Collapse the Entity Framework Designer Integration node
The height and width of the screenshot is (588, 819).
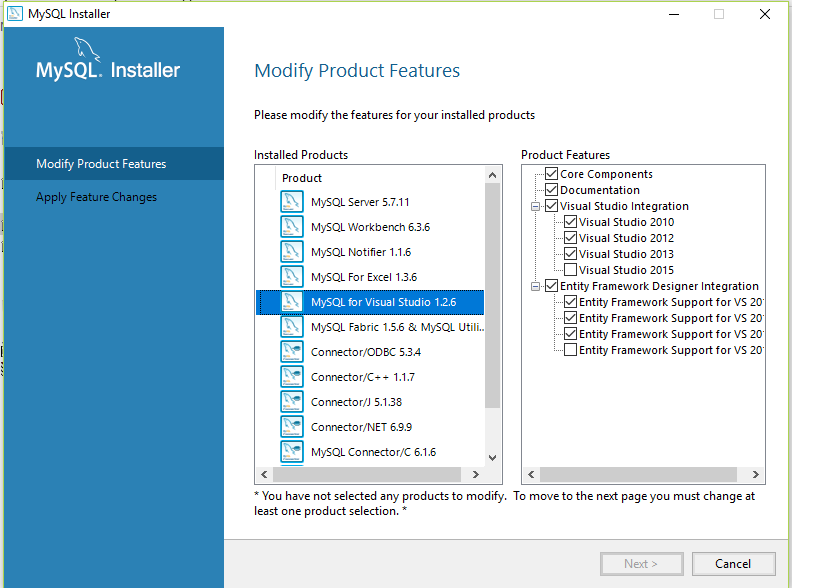(x=535, y=286)
